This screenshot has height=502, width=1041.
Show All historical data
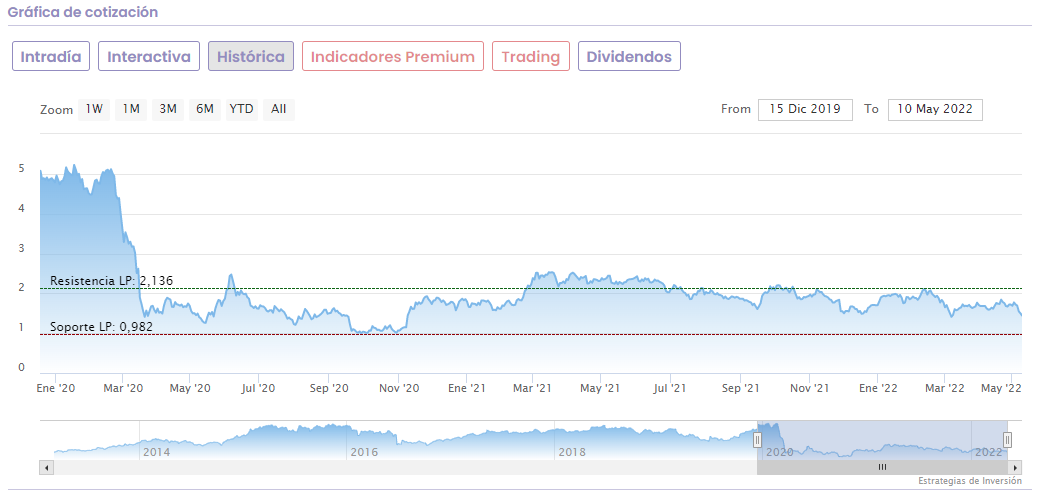(x=278, y=109)
